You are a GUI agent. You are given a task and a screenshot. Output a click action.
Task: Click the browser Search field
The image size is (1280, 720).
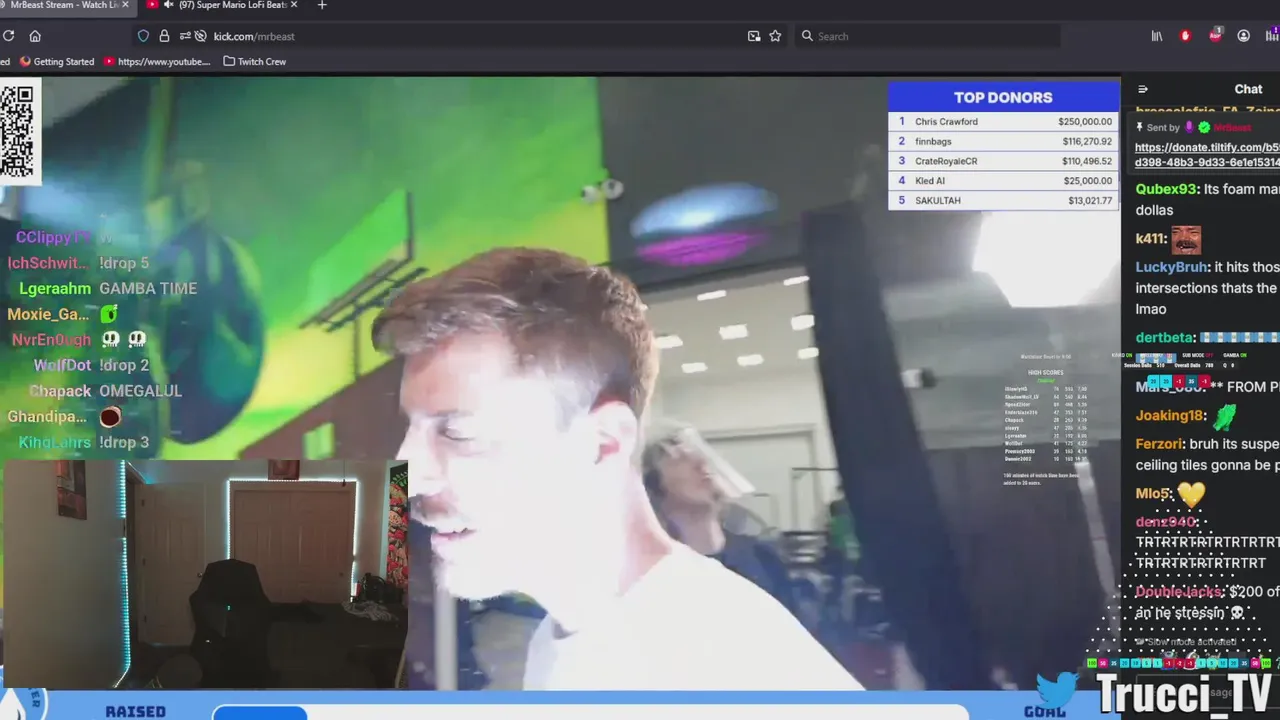pos(928,36)
